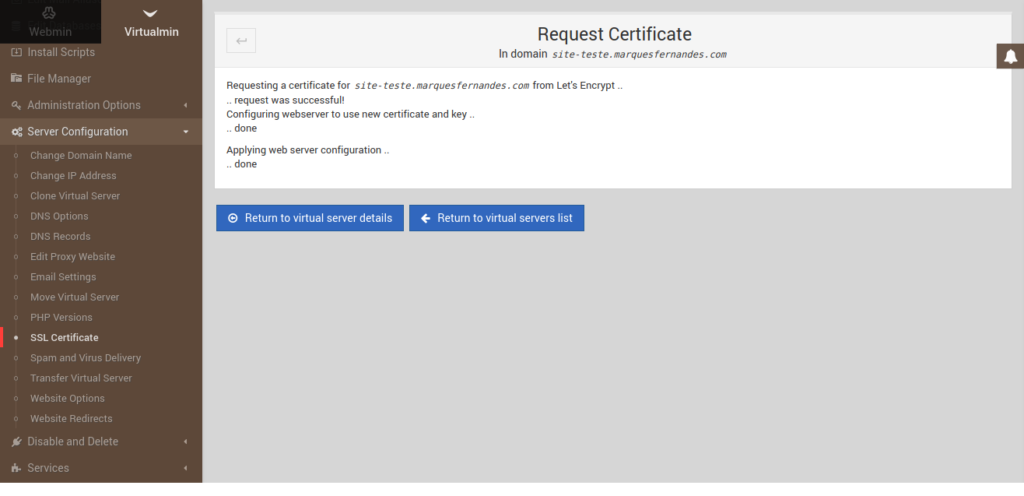Switch to the Webmin tab

pyautogui.click(x=50, y=22)
